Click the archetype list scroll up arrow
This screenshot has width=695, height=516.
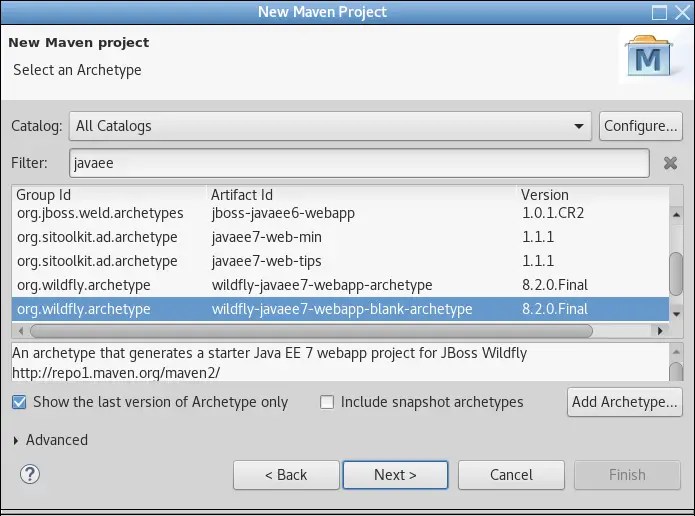coord(676,215)
